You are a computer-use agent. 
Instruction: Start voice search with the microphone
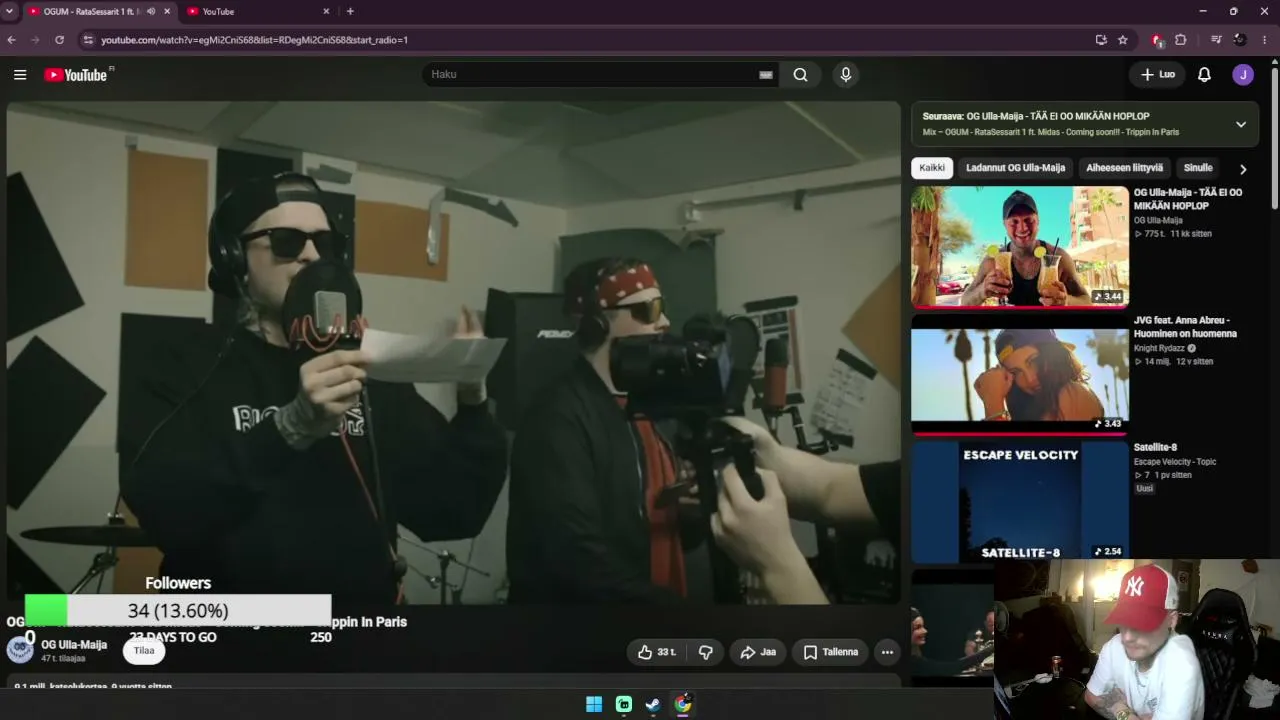(846, 75)
